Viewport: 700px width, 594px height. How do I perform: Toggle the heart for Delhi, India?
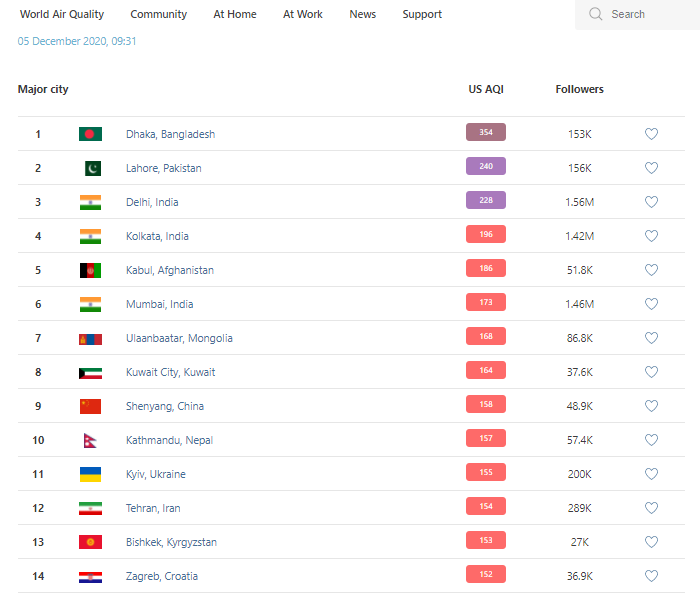pyautogui.click(x=651, y=202)
